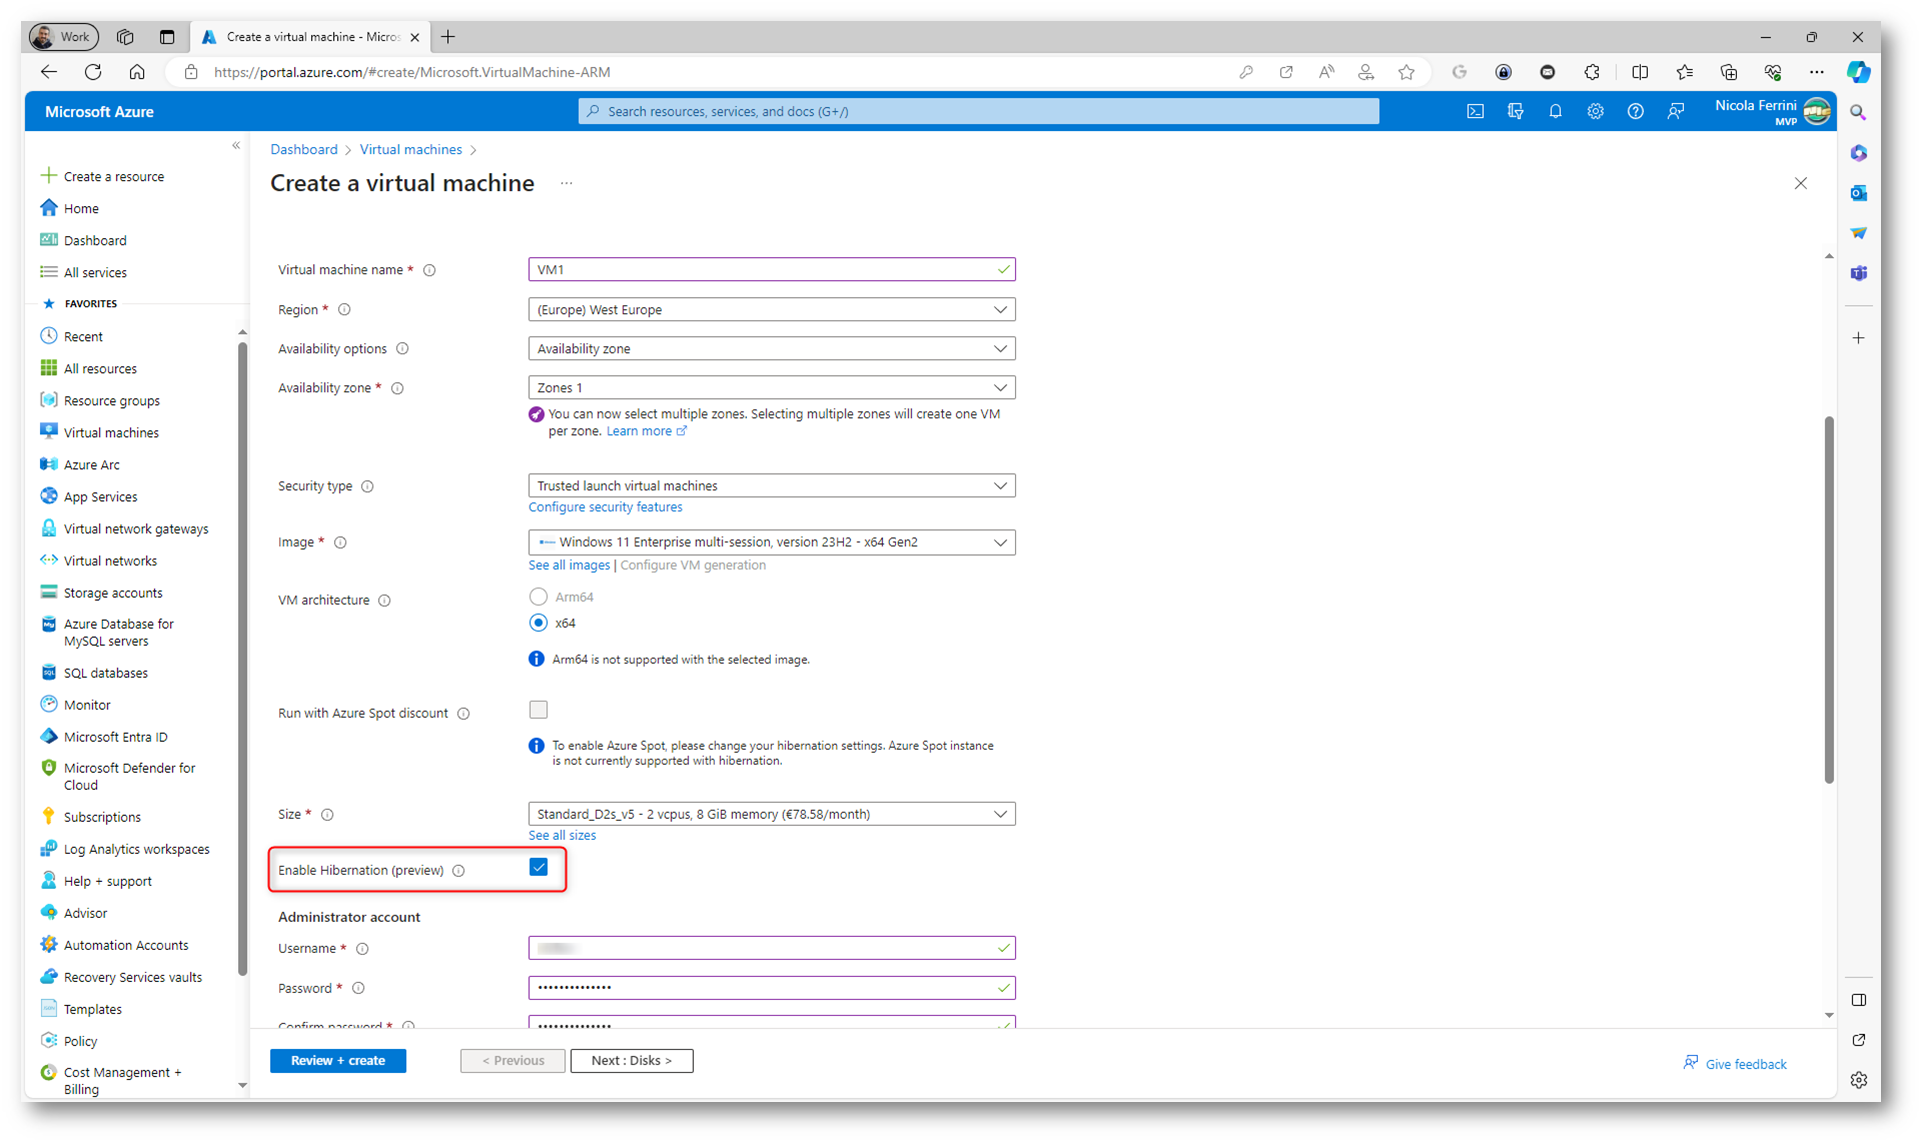Select the Arm64 architecture radio button
Screen dimensions: 1923x1144
tap(538, 597)
